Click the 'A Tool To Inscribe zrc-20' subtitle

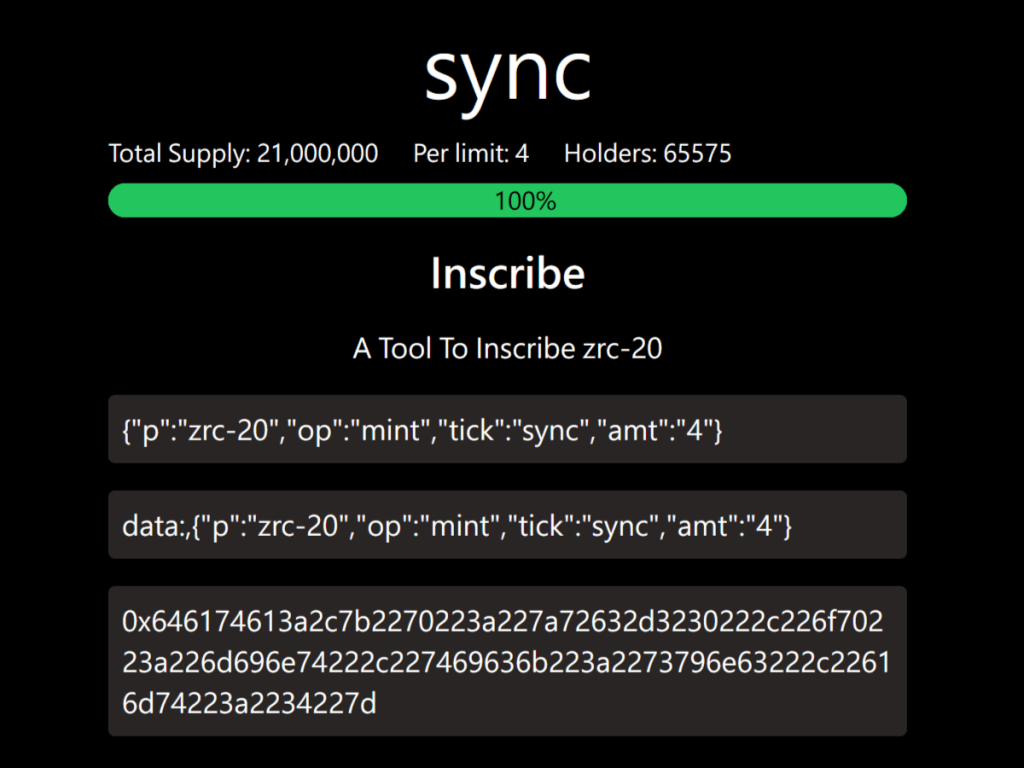(507, 349)
